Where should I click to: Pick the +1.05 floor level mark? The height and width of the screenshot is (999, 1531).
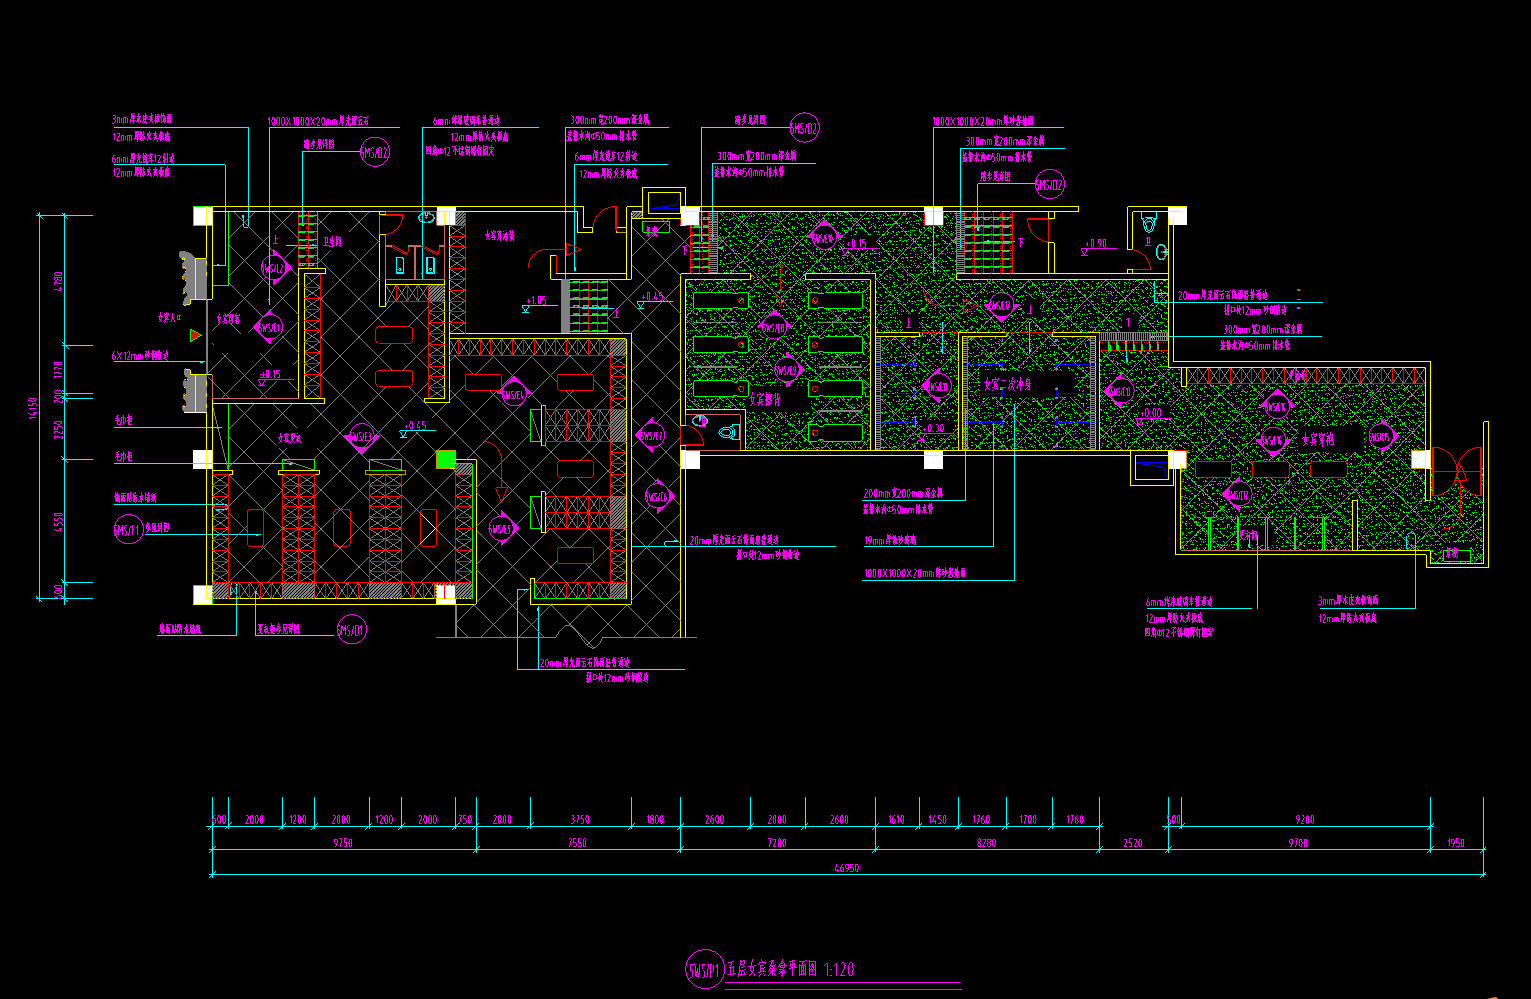[x=535, y=300]
